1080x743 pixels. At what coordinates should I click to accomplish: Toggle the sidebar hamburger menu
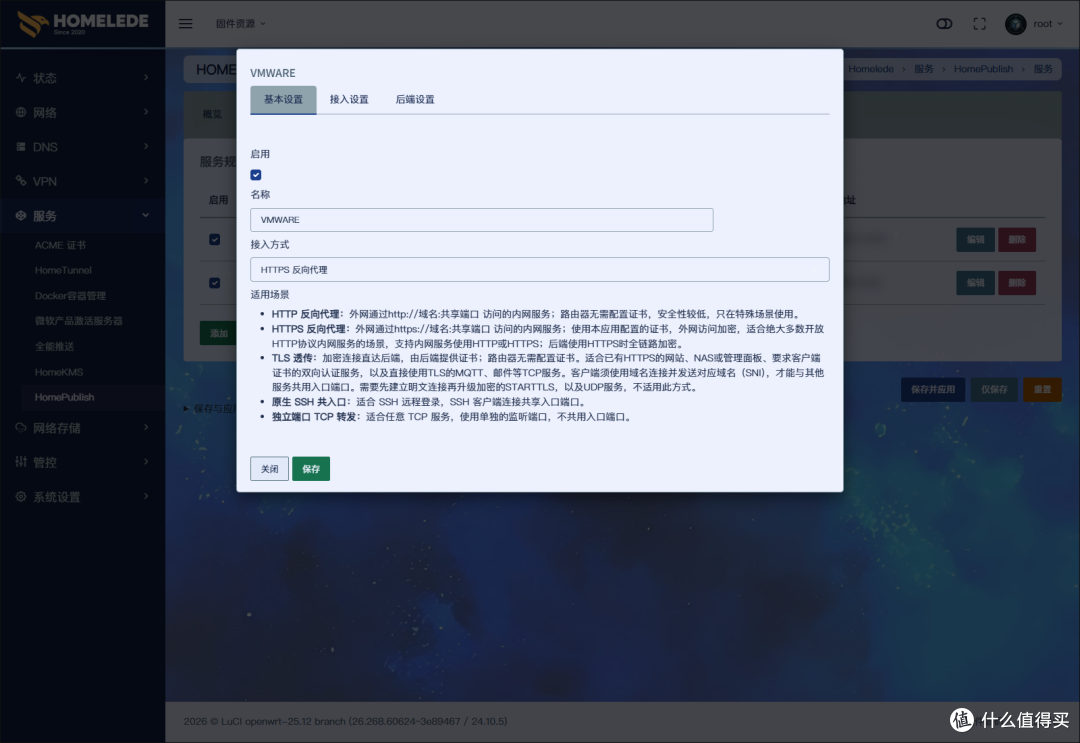[185, 23]
